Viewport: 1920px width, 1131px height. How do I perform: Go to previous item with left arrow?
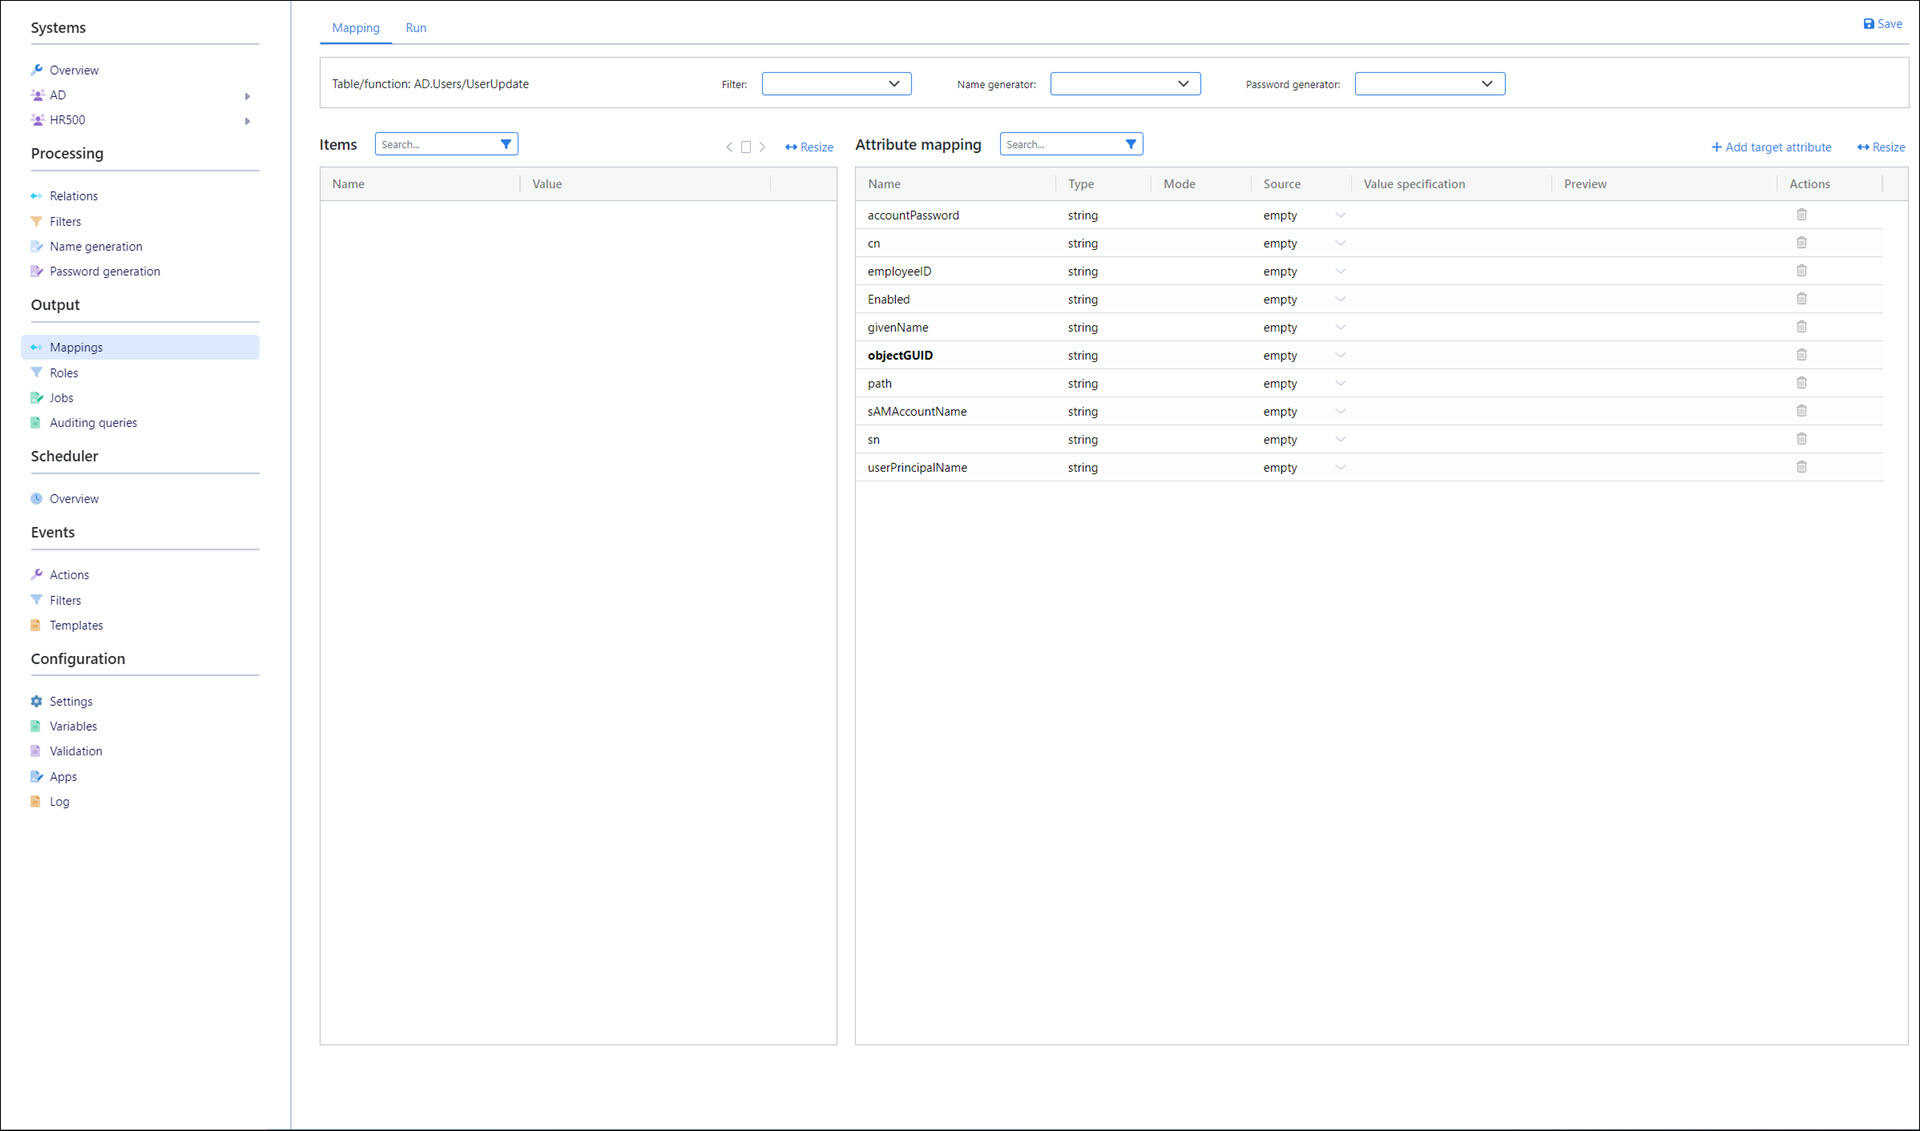point(729,147)
